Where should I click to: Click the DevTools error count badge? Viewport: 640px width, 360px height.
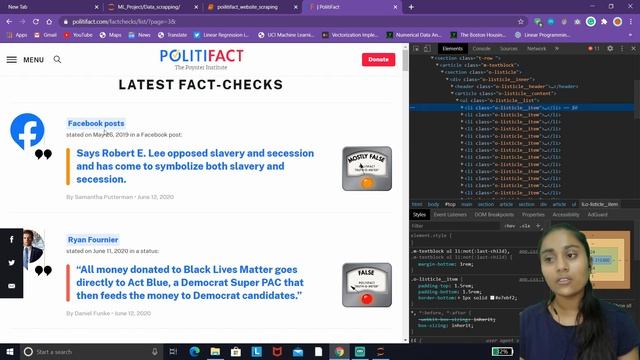[593, 49]
